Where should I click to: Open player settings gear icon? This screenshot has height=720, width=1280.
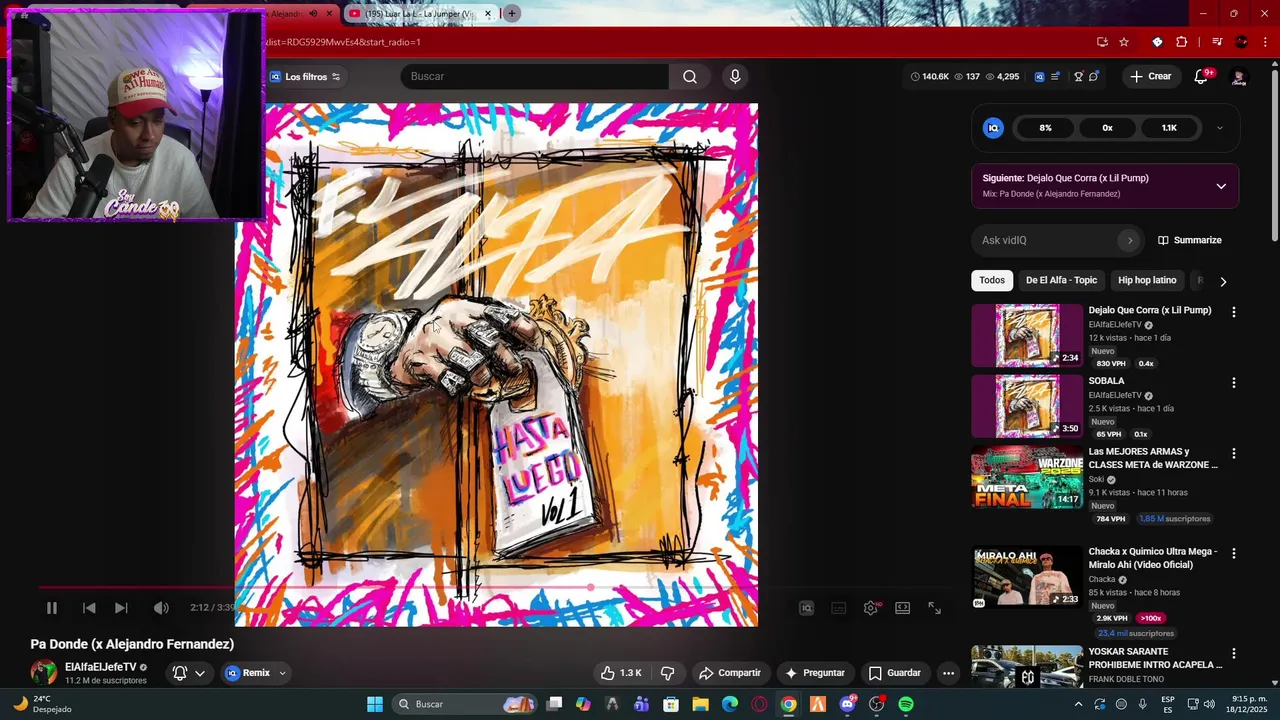pos(871,608)
